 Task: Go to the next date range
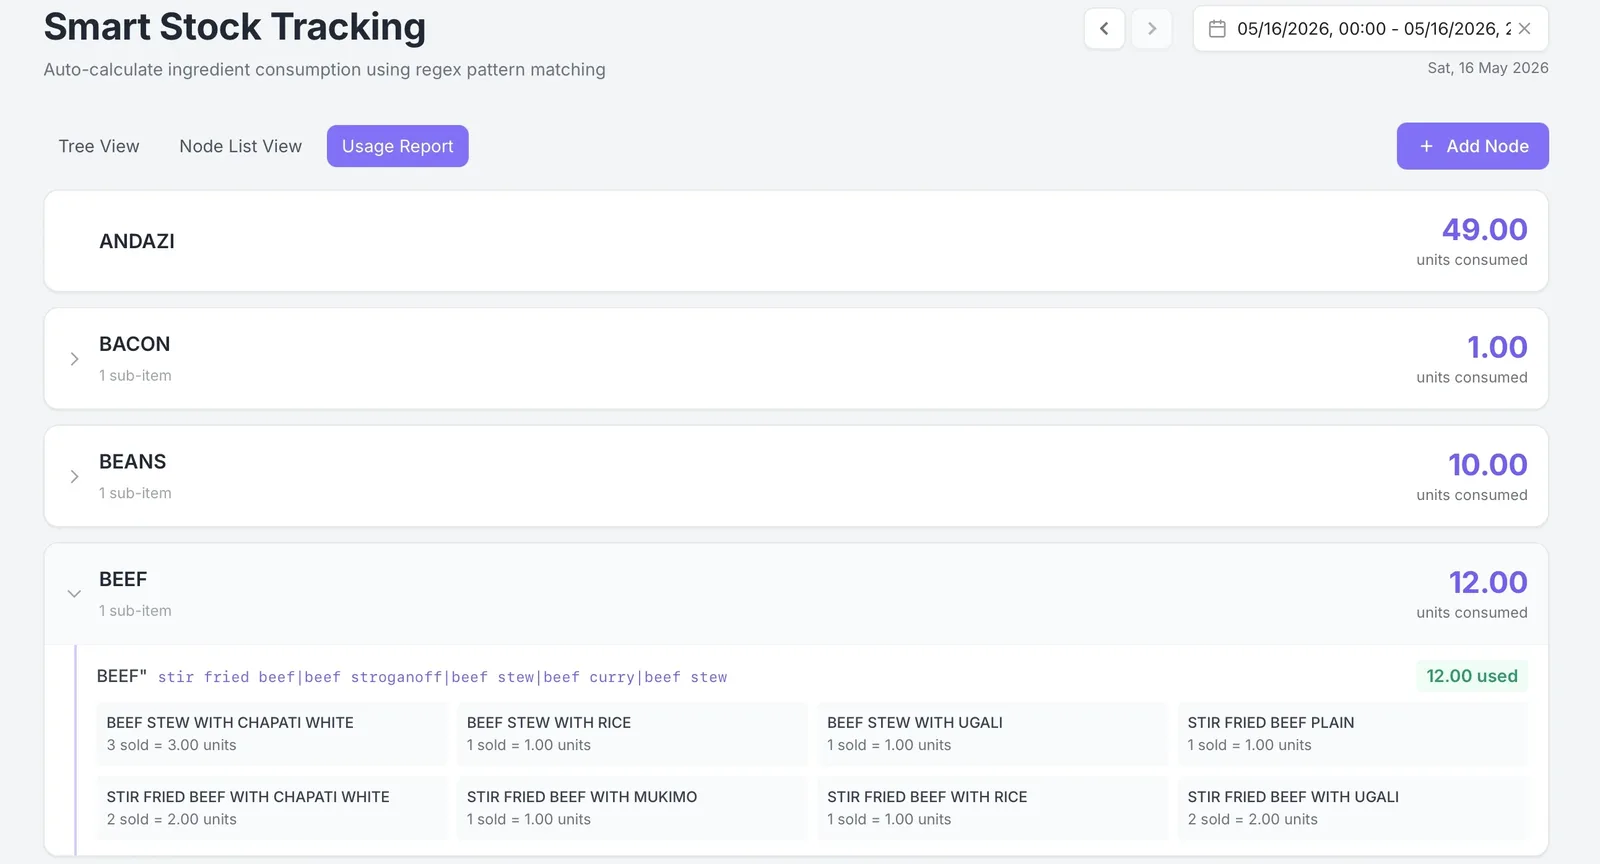(1151, 29)
